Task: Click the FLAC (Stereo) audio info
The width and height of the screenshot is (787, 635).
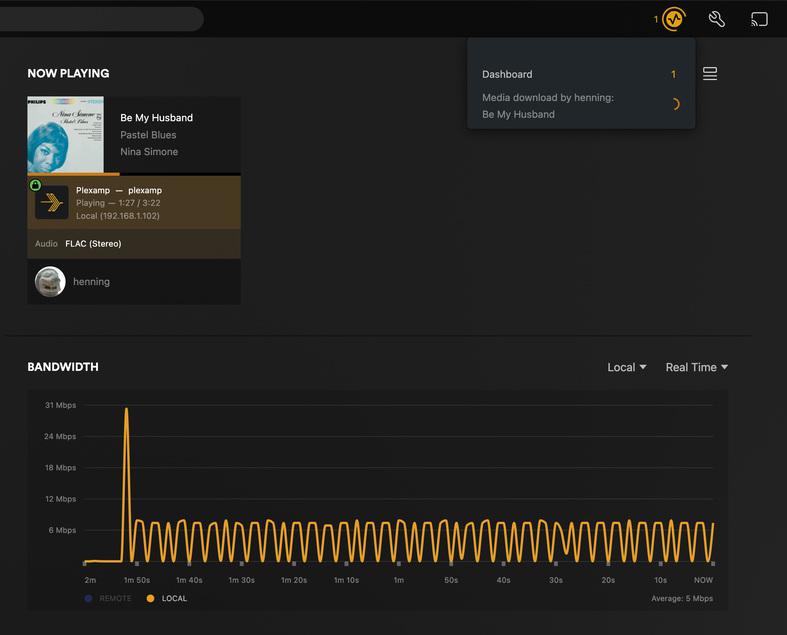Action: coord(93,244)
